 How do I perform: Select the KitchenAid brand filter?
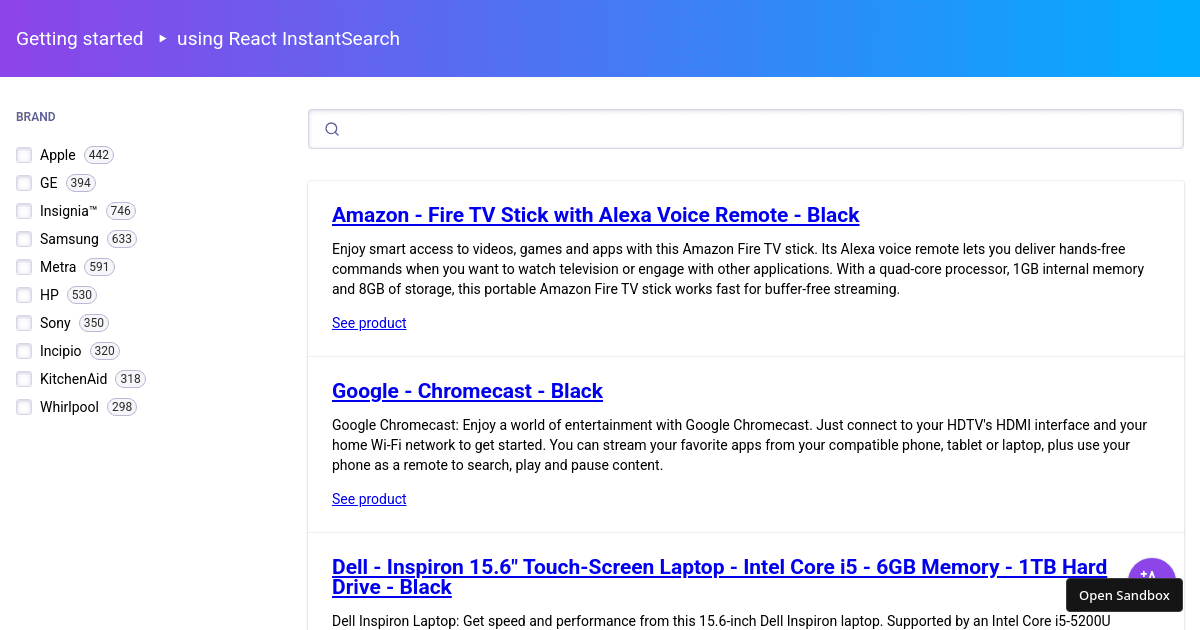[24, 379]
